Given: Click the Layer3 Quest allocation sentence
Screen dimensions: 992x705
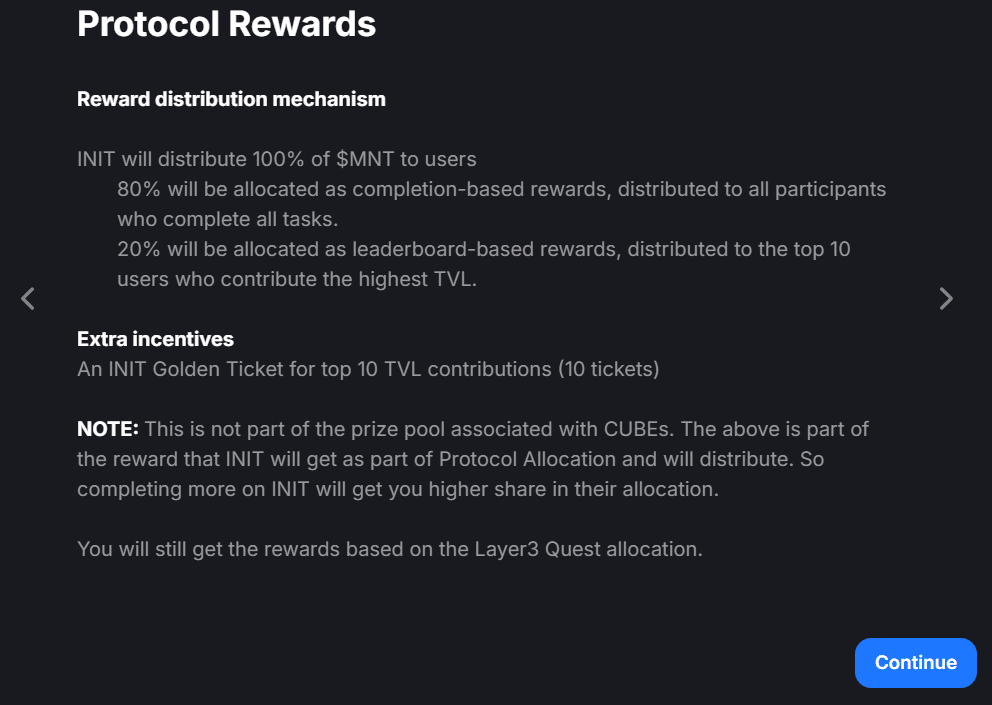Looking at the screenshot, I should [390, 549].
